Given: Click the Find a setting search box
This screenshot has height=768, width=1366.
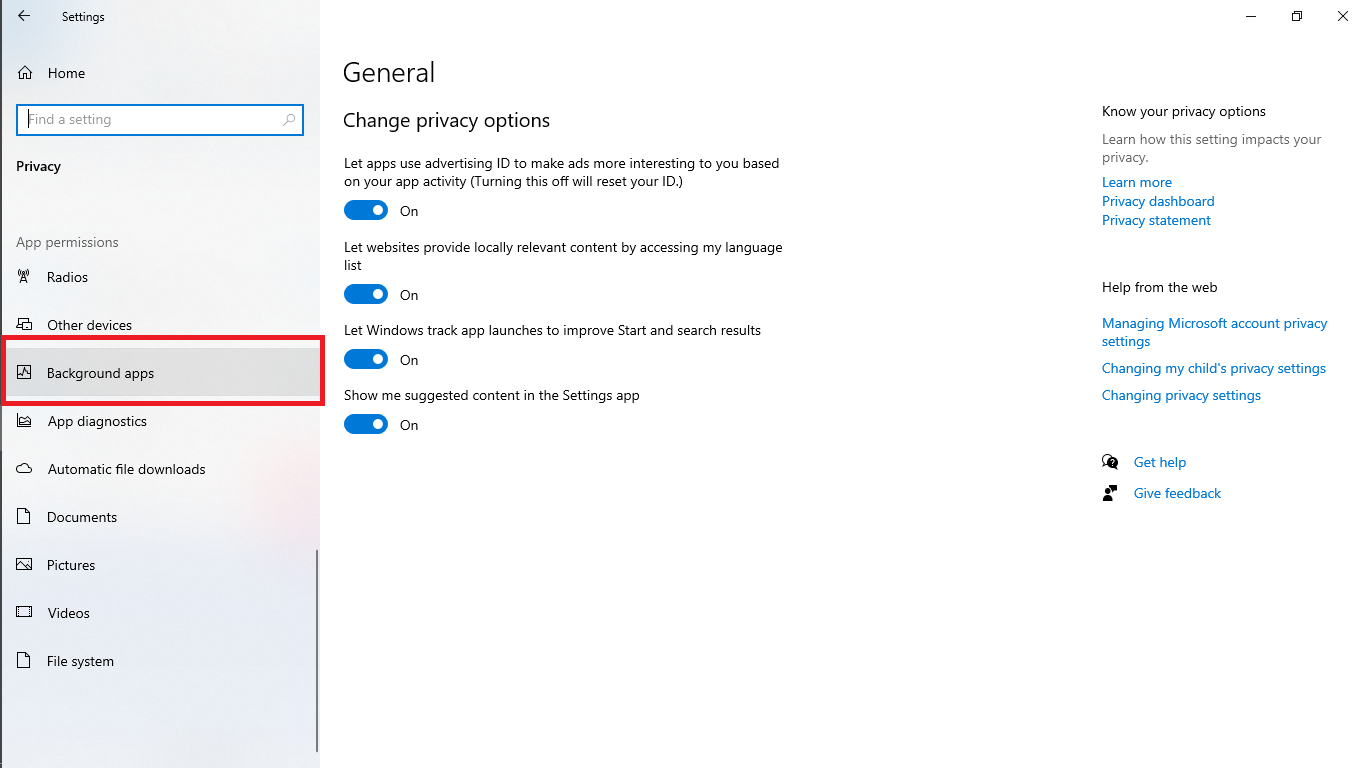Looking at the screenshot, I should point(150,120).
